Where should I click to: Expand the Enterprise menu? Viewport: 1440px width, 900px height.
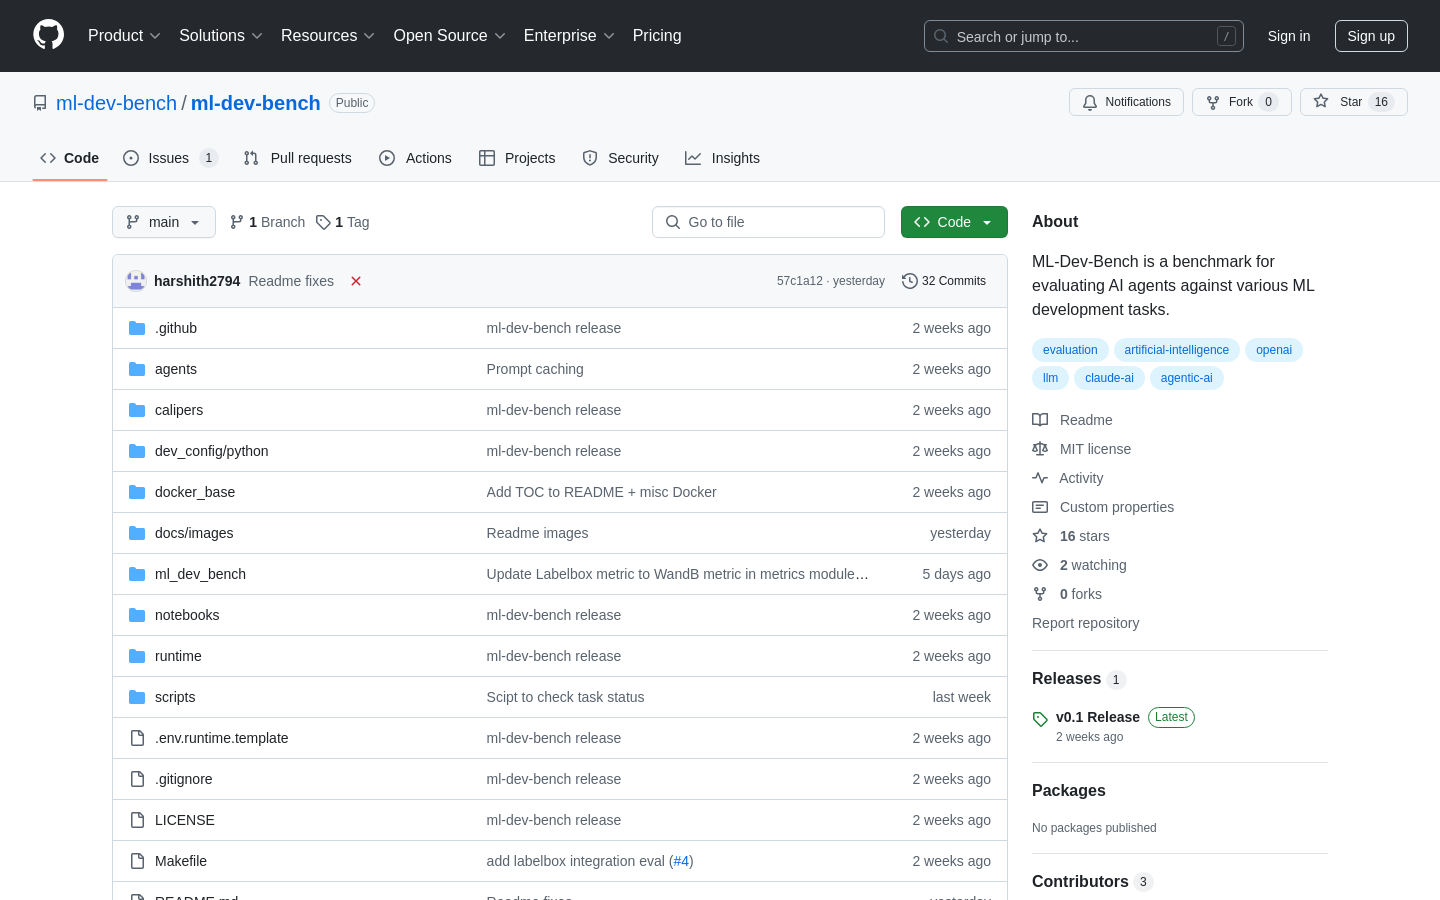(x=569, y=36)
